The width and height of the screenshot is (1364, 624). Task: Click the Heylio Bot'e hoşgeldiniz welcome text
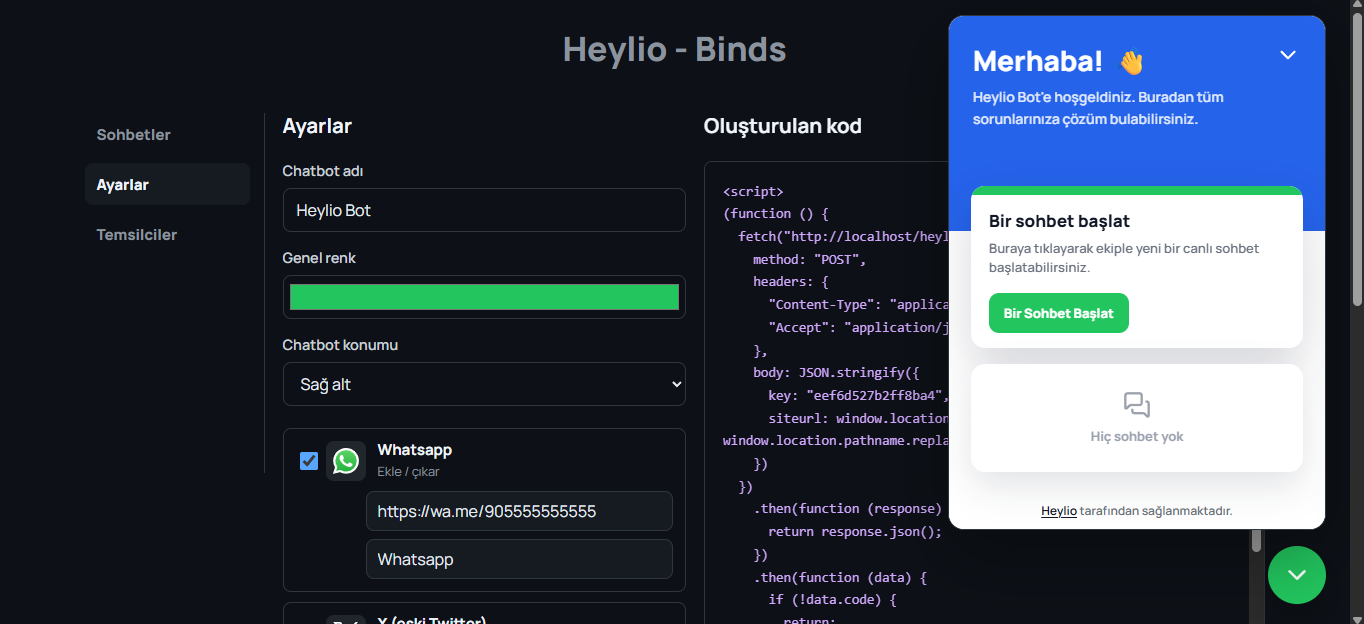[x=1098, y=108]
